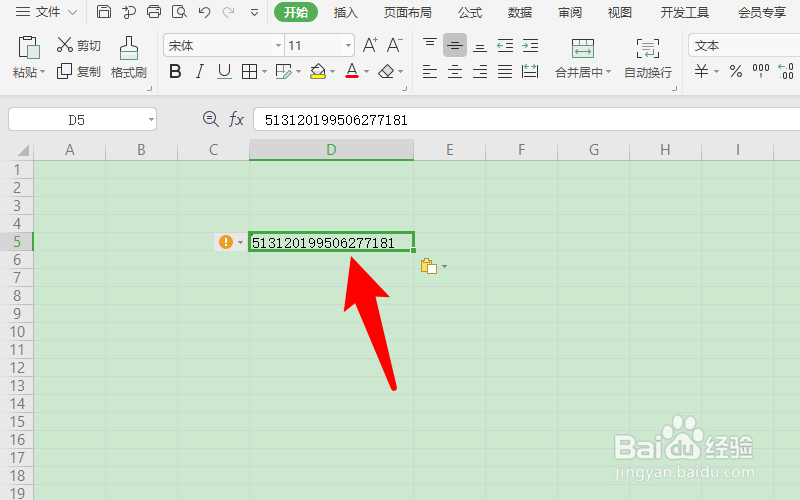Switch to the 审阅 tab

pos(570,12)
